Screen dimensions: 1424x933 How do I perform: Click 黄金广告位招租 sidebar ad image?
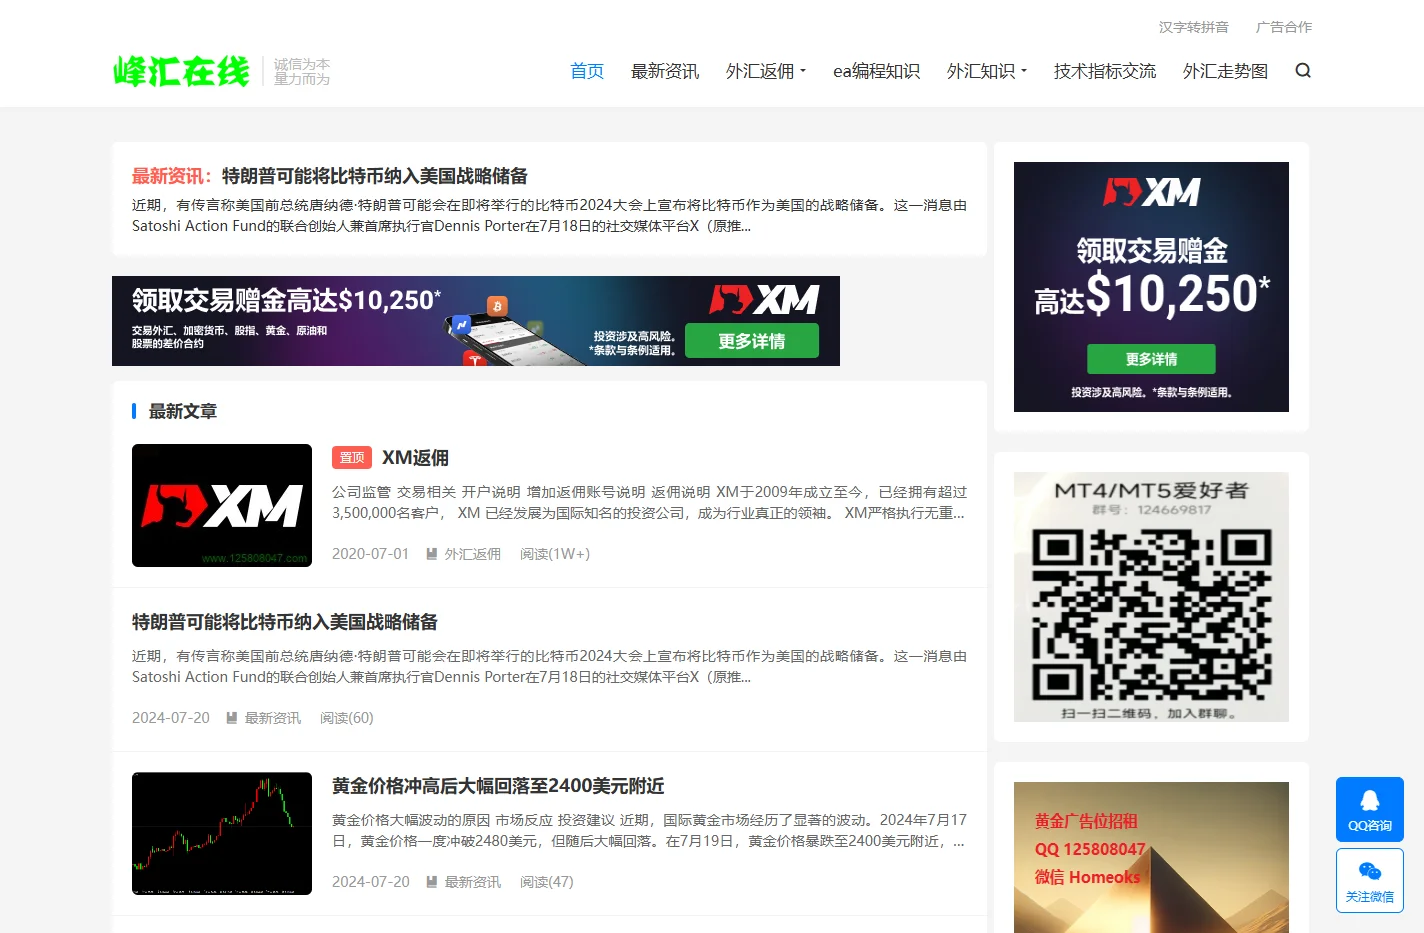pyautogui.click(x=1151, y=857)
